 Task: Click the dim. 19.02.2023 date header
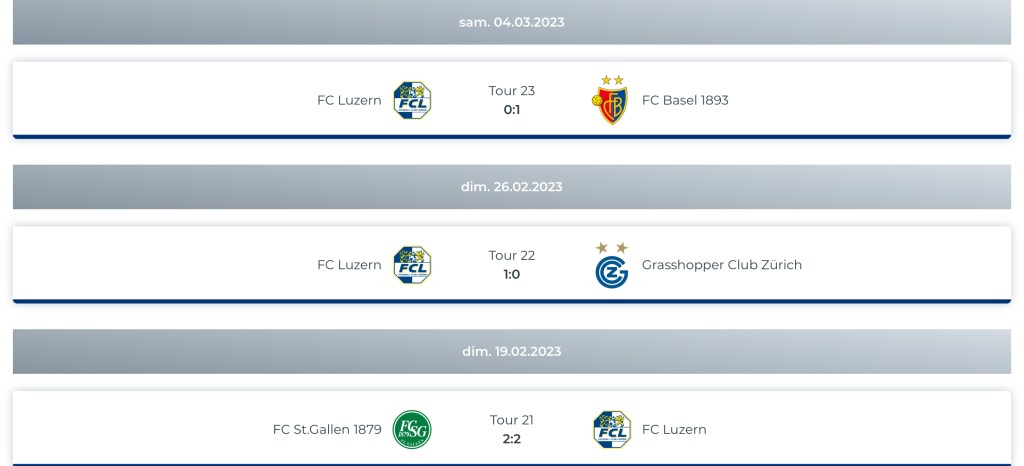click(512, 351)
